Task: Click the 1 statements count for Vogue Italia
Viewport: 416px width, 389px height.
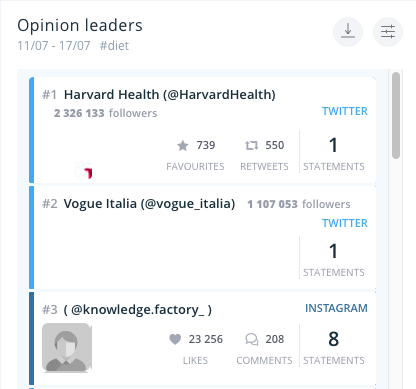Action: [x=333, y=251]
